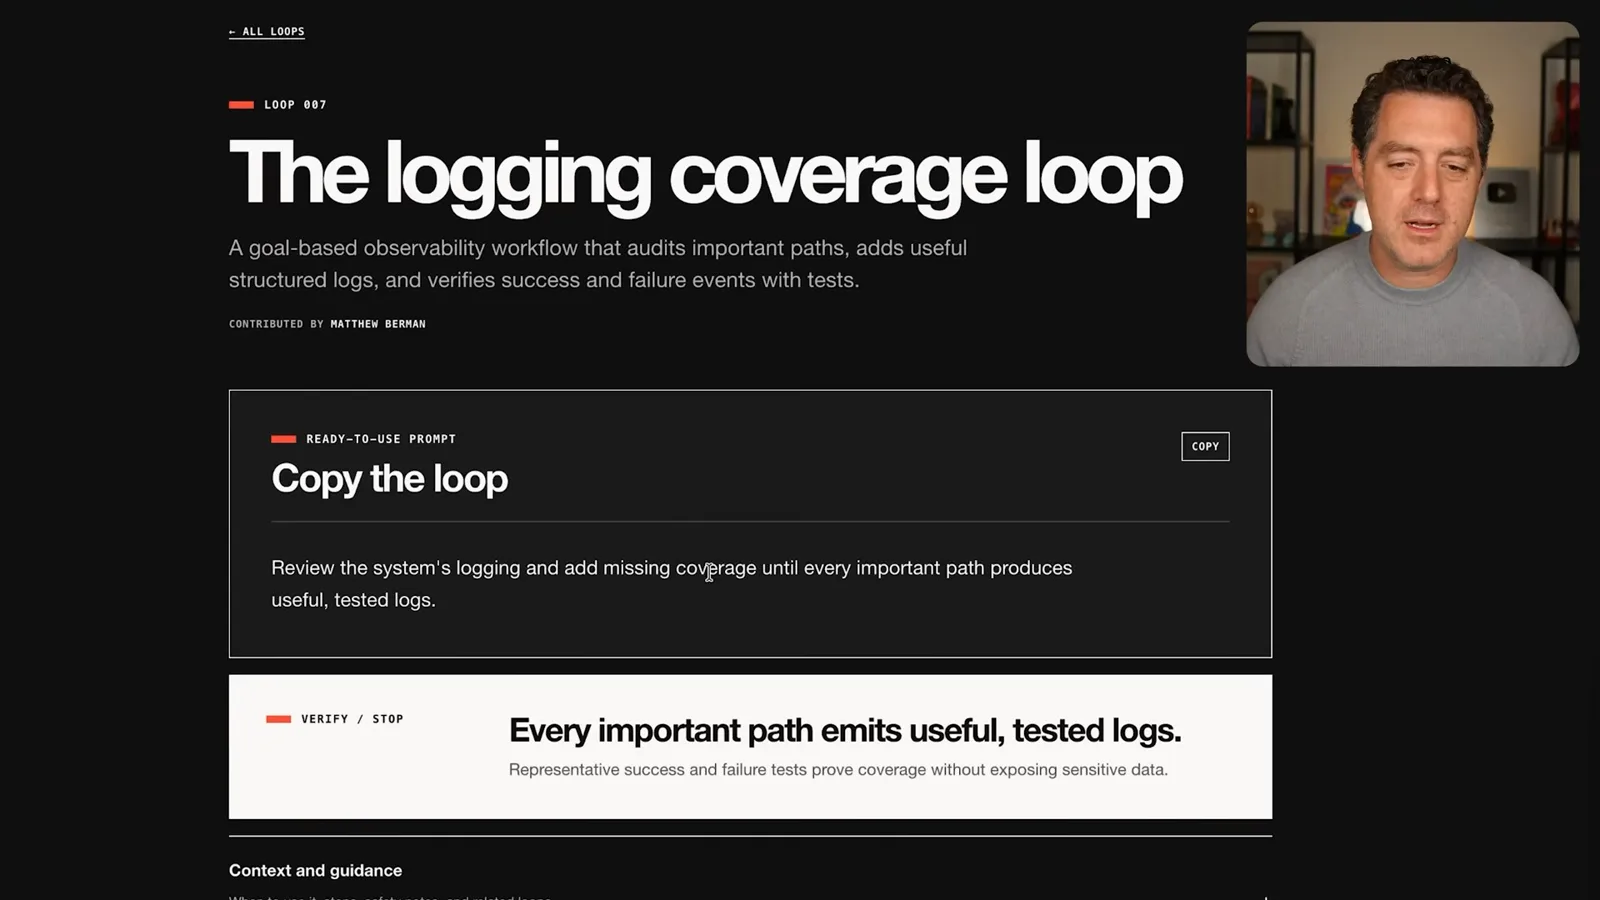
Task: Click prompt text starting 'Review the system's logging'
Action: coord(671,584)
